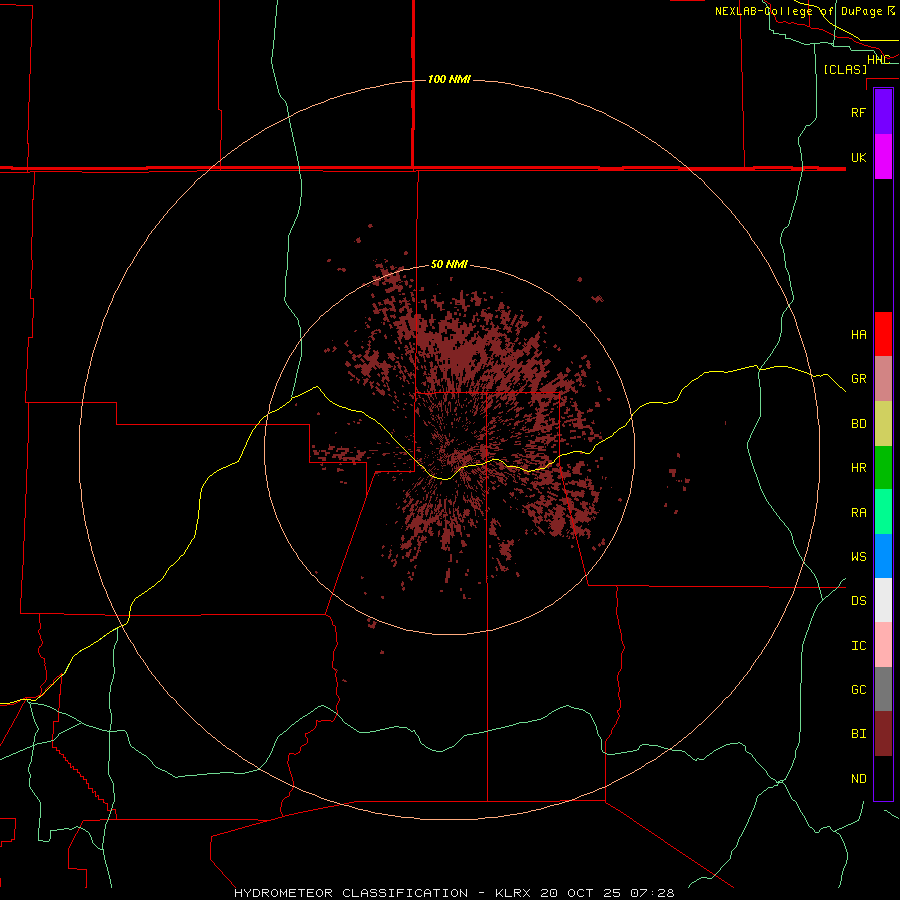Select the WS blue legend swatch
The width and height of the screenshot is (900, 900).
click(x=883, y=556)
